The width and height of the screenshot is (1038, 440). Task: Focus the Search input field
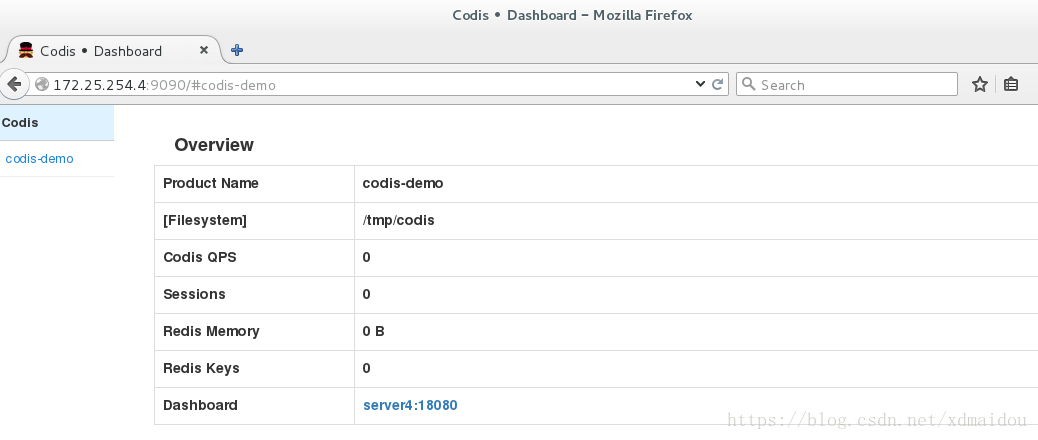click(847, 84)
